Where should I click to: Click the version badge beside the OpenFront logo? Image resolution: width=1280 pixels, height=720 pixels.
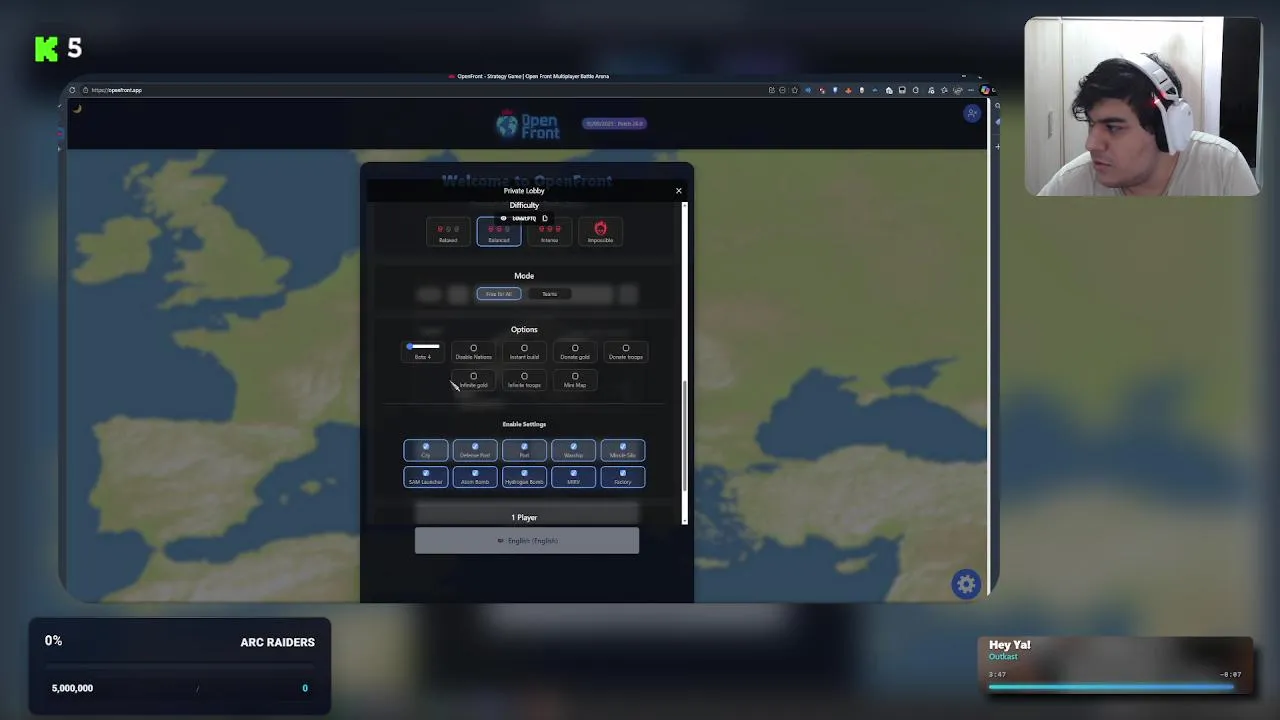tap(615, 124)
